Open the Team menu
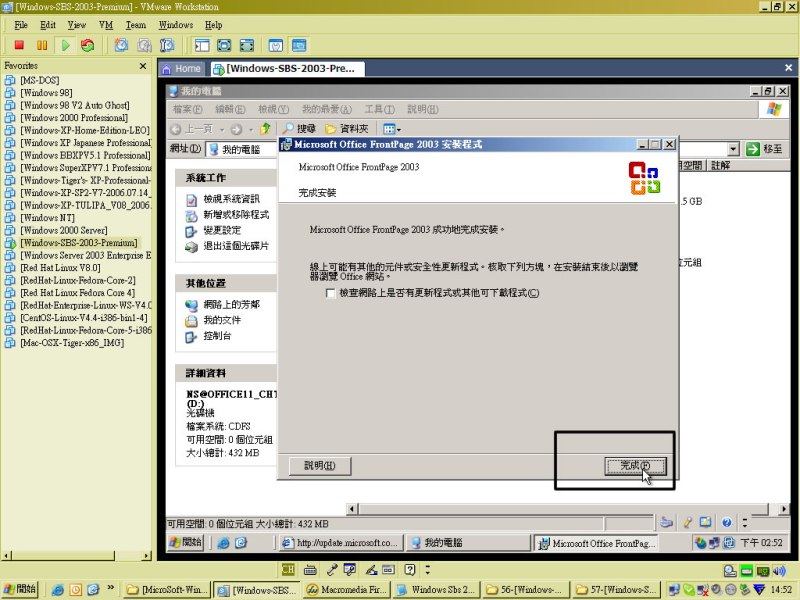Viewport: 800px width, 600px height. point(136,25)
